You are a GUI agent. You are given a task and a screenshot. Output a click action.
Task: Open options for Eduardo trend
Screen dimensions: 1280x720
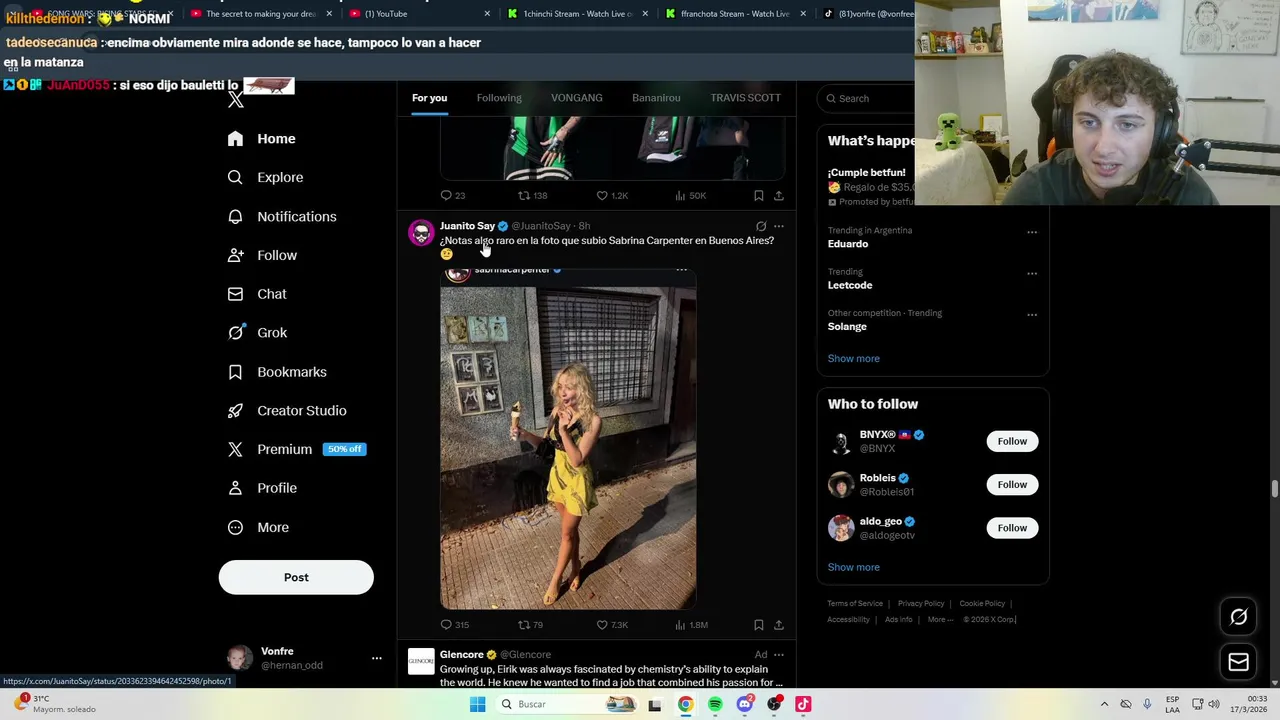click(1032, 232)
